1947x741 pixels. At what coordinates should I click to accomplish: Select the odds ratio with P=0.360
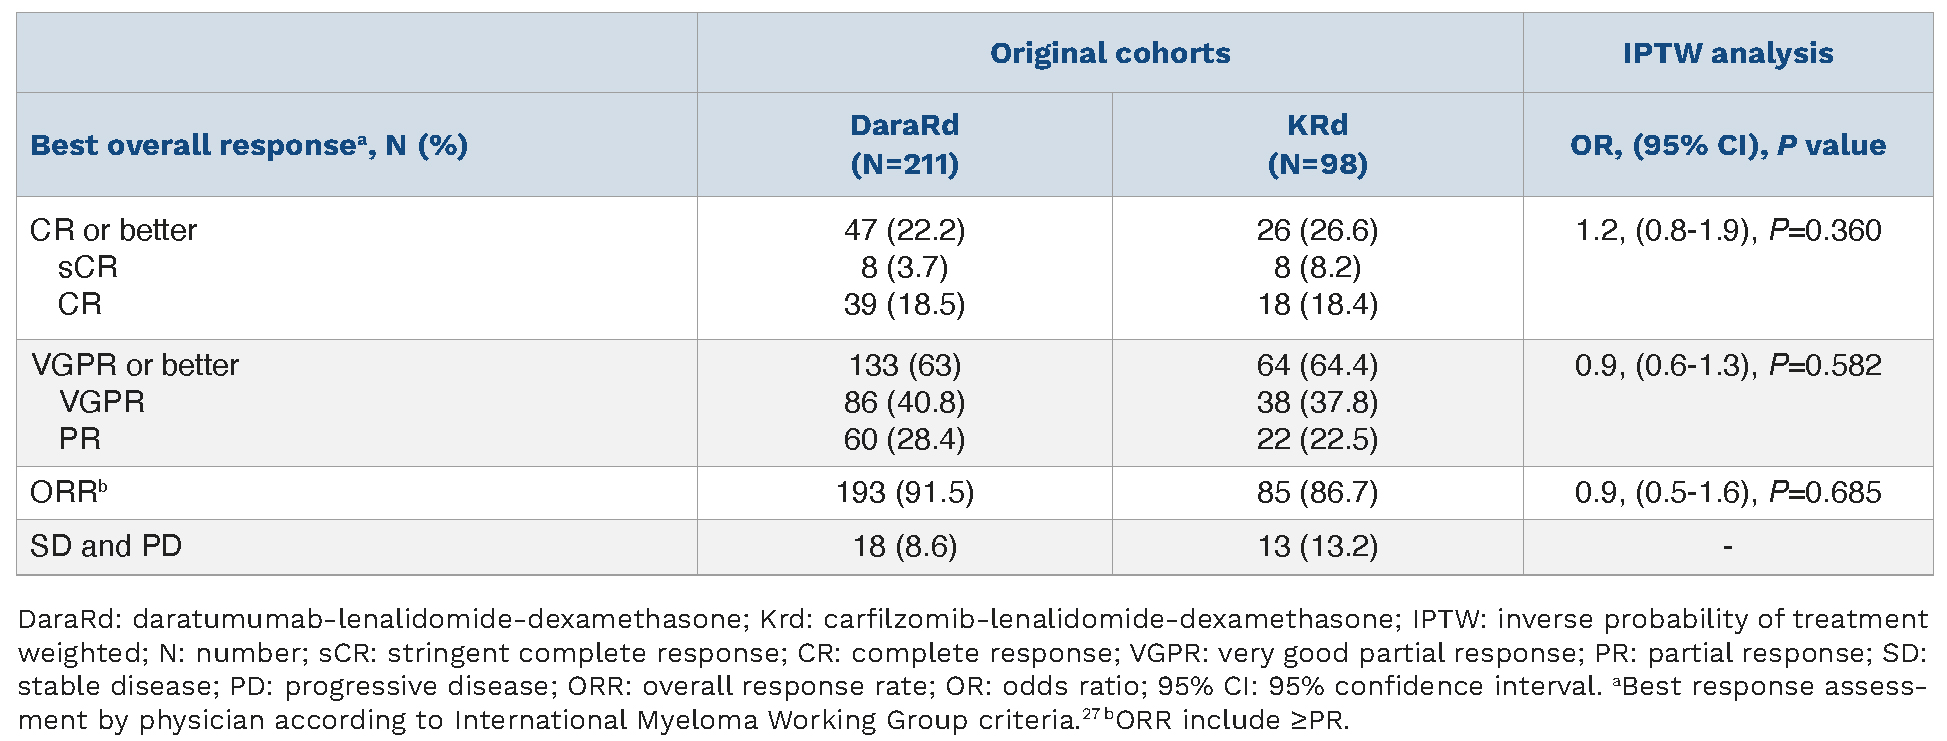pos(1727,230)
